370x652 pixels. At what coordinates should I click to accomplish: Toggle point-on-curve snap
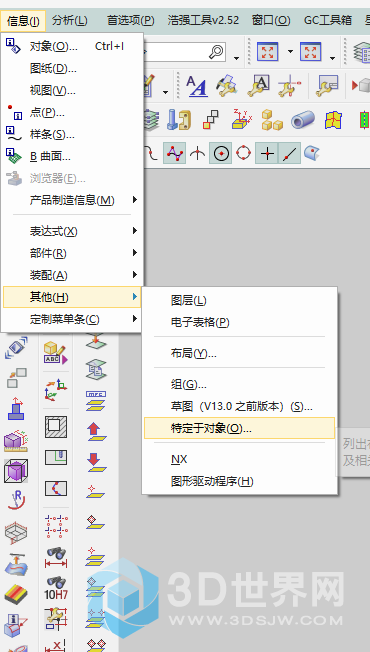(x=289, y=153)
